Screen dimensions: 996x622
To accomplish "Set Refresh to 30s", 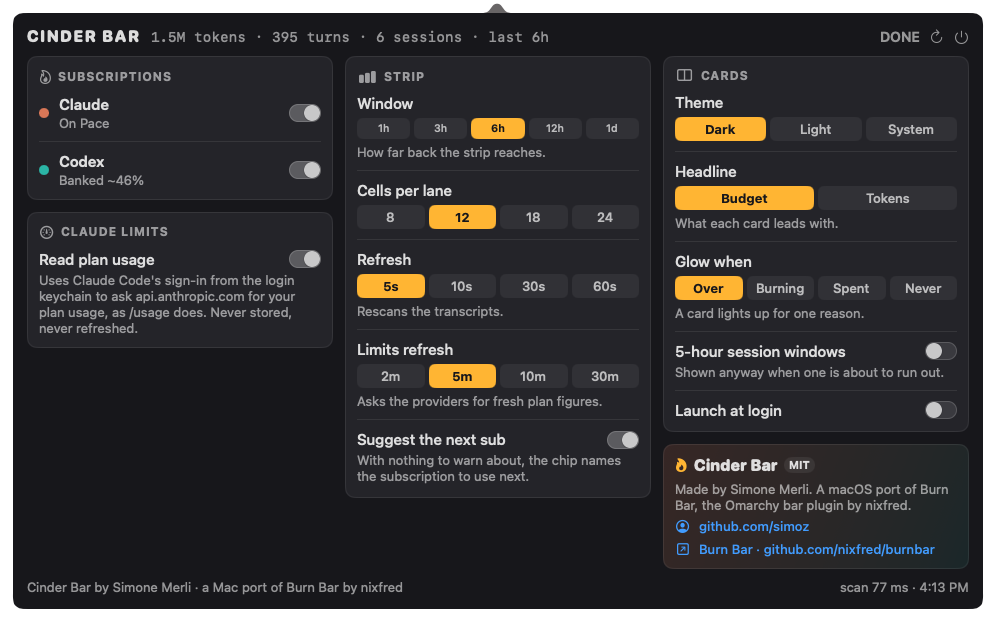I will point(534,287).
